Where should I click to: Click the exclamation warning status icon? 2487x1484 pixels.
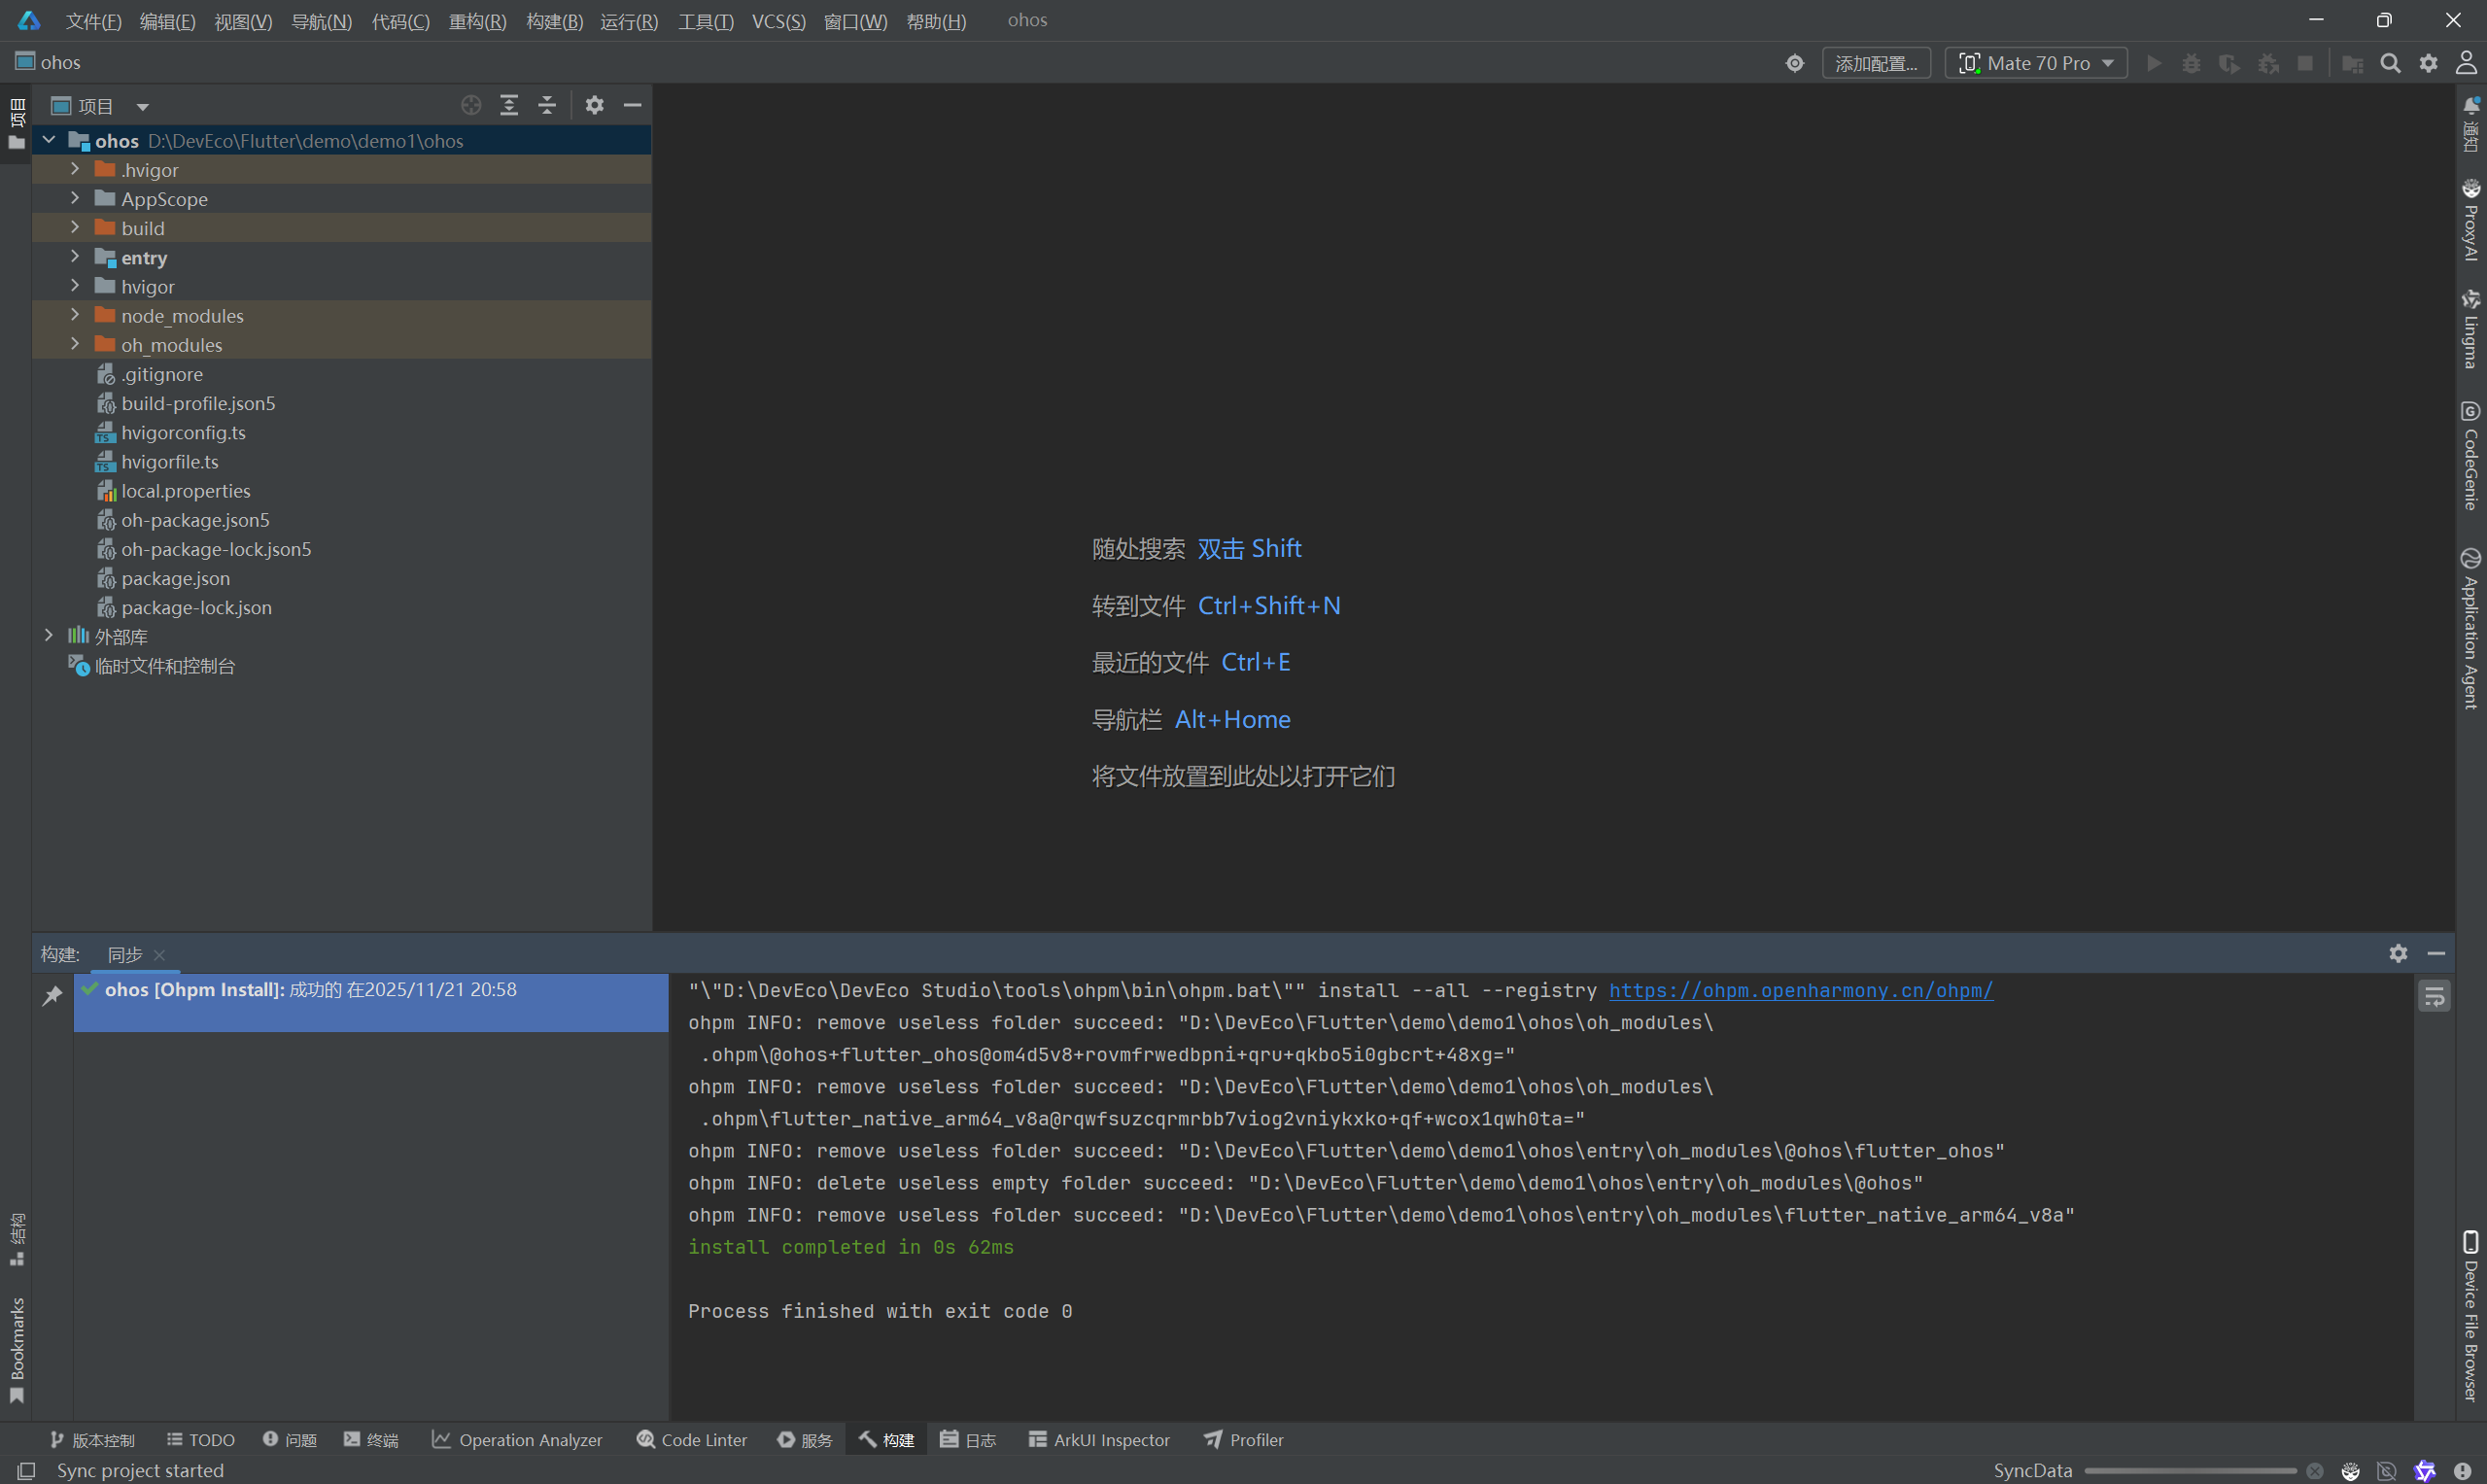pos(2462,1471)
